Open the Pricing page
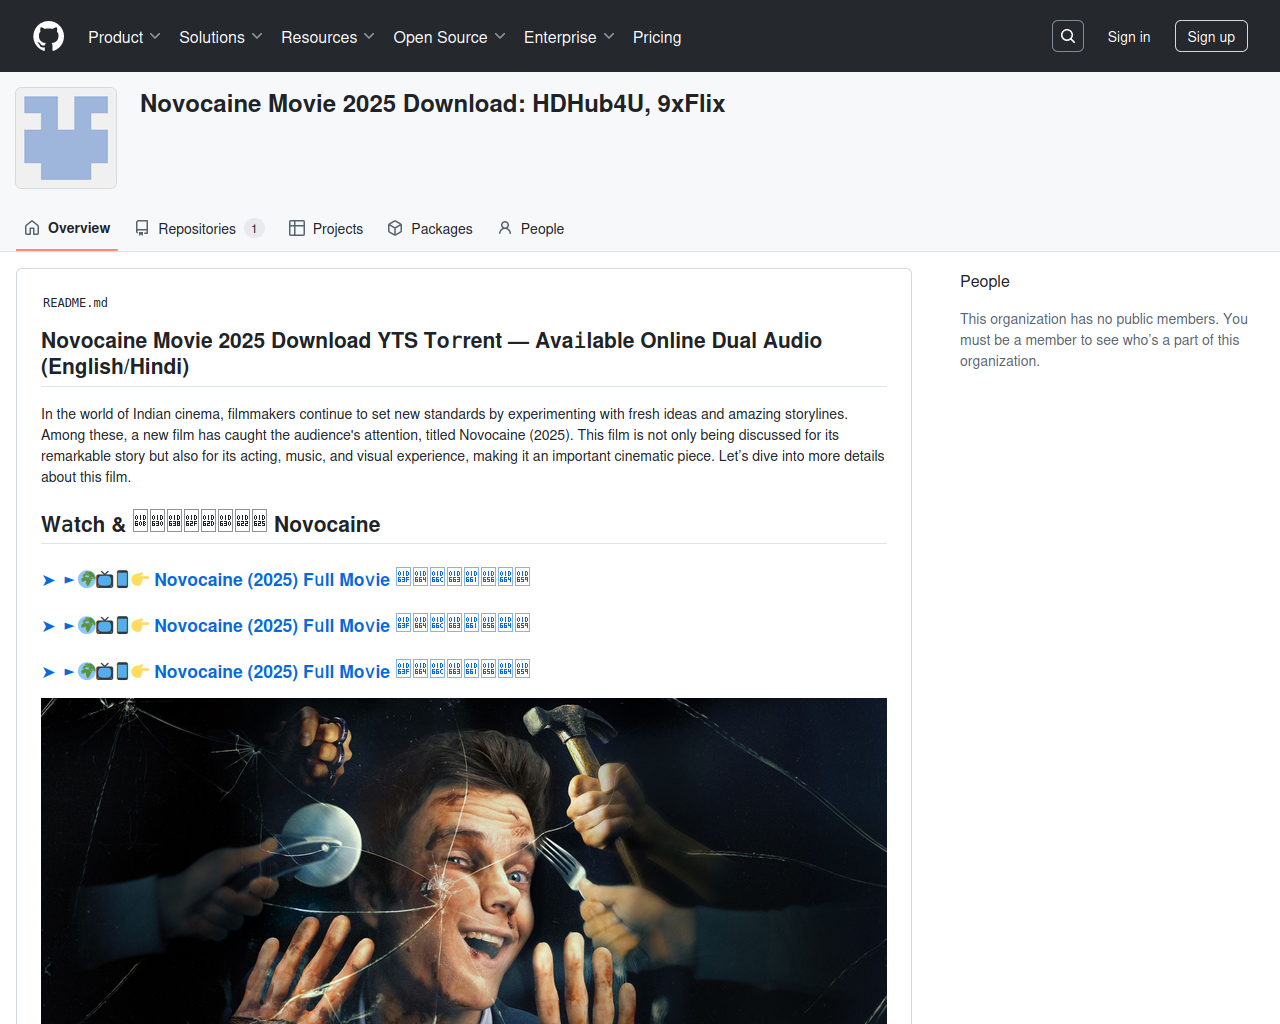The height and width of the screenshot is (1024, 1280). (657, 37)
